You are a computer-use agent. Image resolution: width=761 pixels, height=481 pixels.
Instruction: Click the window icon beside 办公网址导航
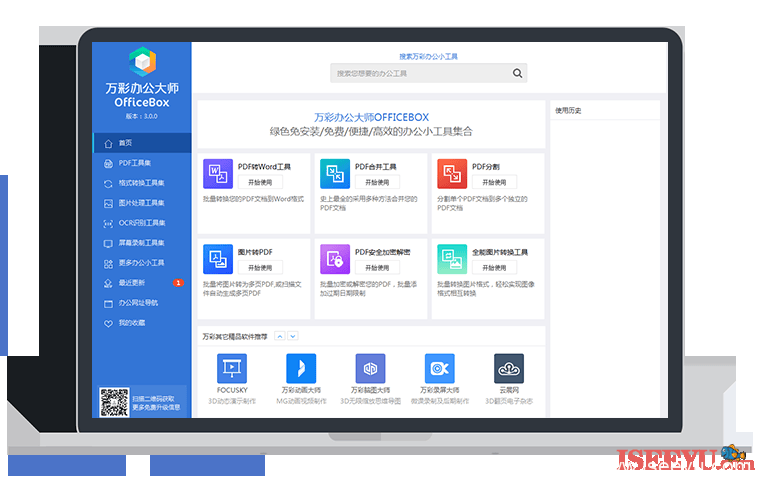tap(108, 304)
